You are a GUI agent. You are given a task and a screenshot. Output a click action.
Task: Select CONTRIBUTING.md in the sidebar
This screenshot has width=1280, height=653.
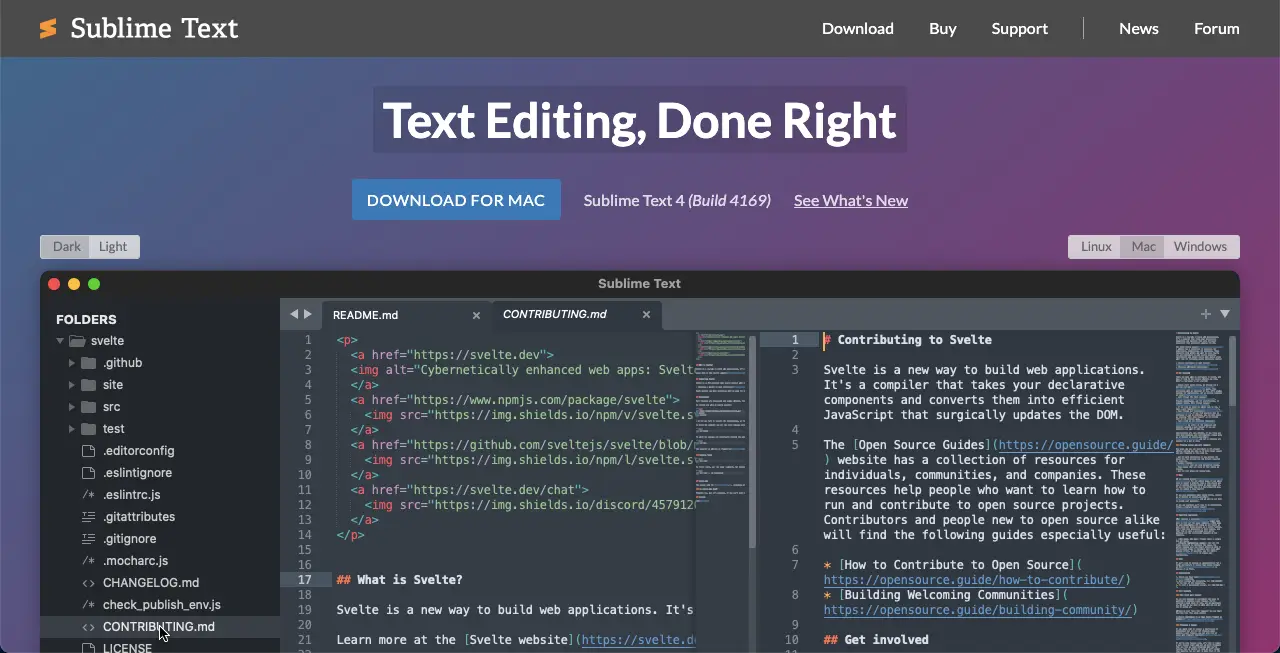[x=160, y=627]
